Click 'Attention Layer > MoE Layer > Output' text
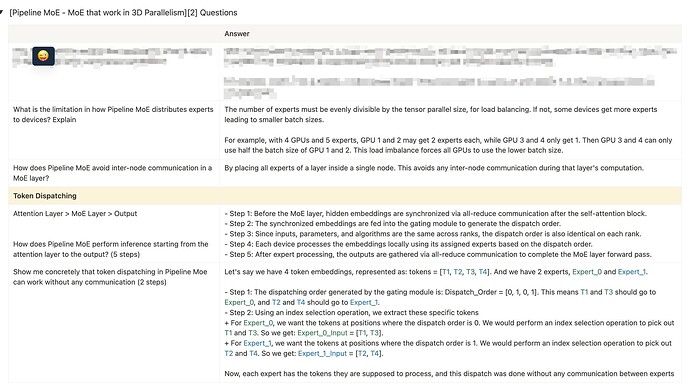 tap(75, 213)
